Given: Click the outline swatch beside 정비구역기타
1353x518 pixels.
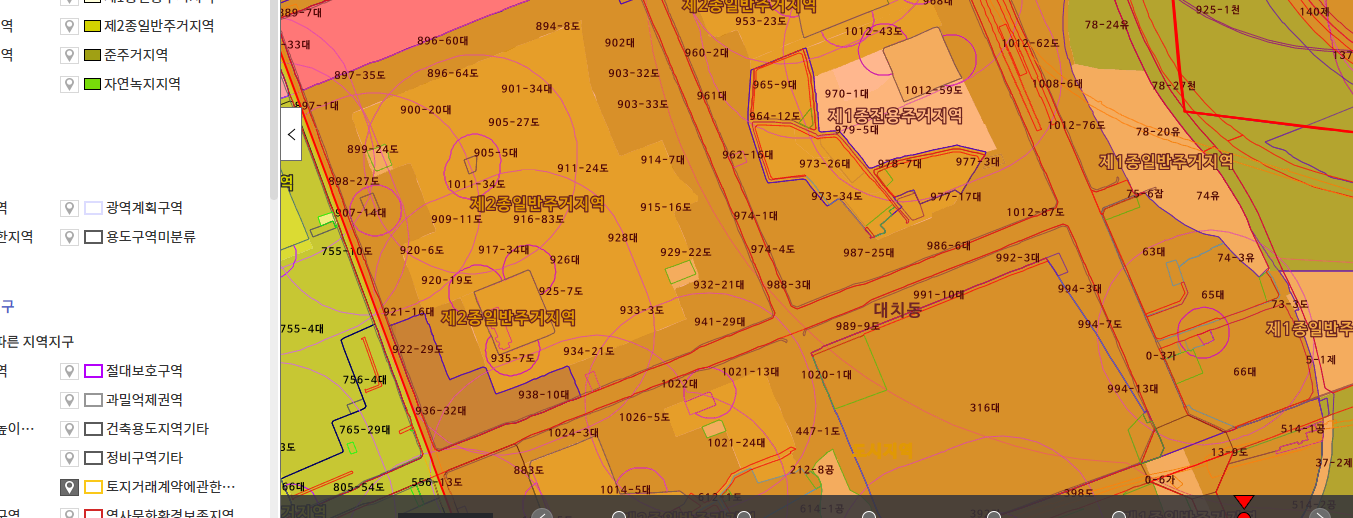Looking at the screenshot, I should pyautogui.click(x=93, y=459).
